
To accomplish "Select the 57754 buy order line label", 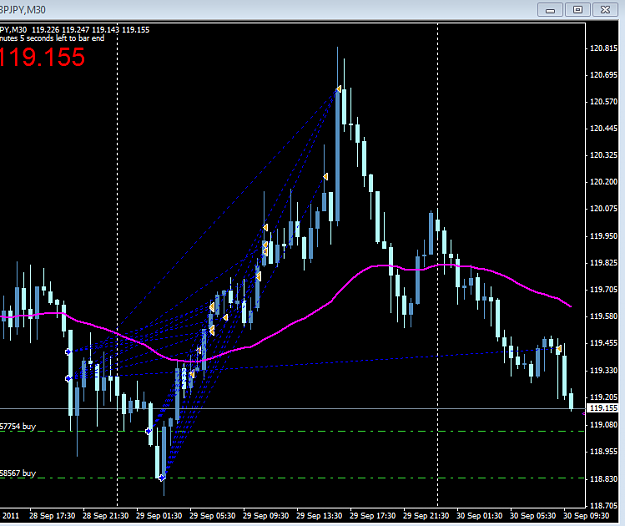I will [x=18, y=426].
